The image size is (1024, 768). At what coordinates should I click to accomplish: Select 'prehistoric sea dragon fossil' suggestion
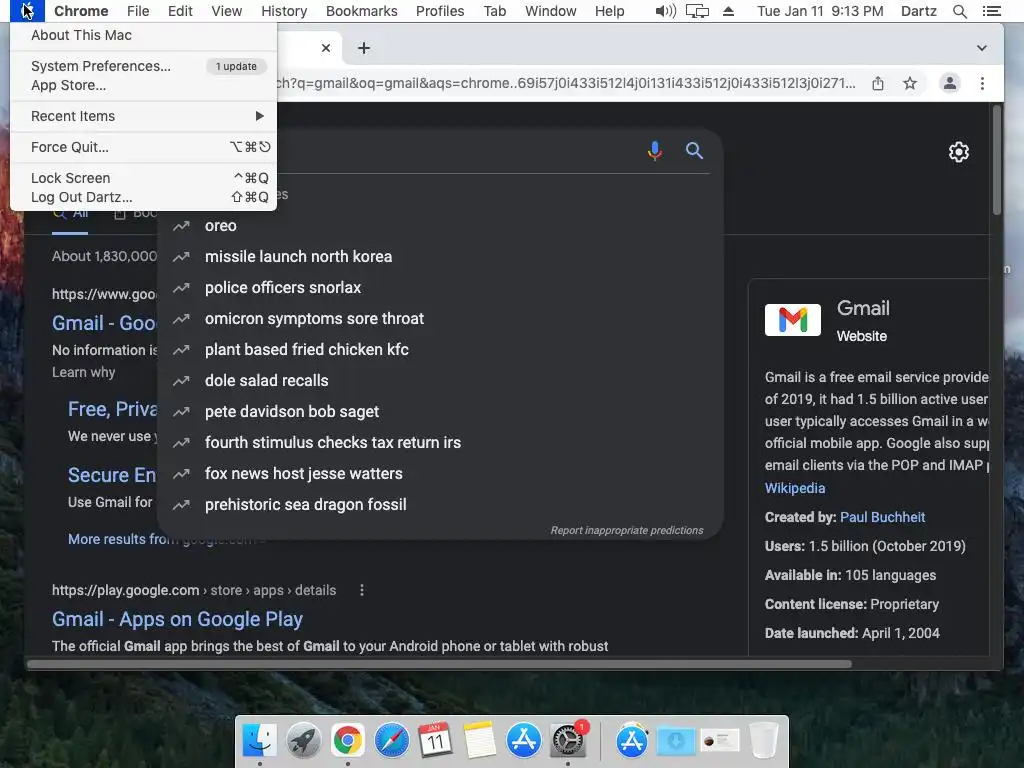pos(440,505)
